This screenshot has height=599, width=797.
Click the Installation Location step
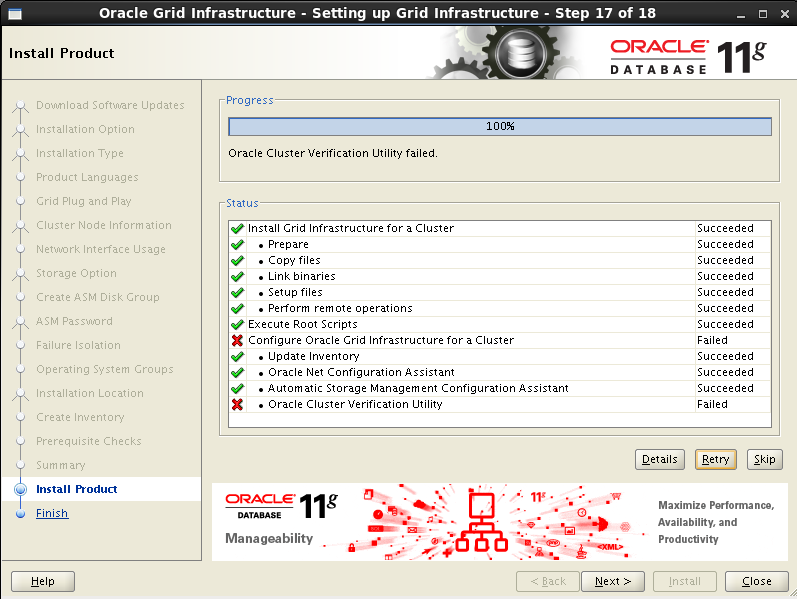(x=90, y=394)
